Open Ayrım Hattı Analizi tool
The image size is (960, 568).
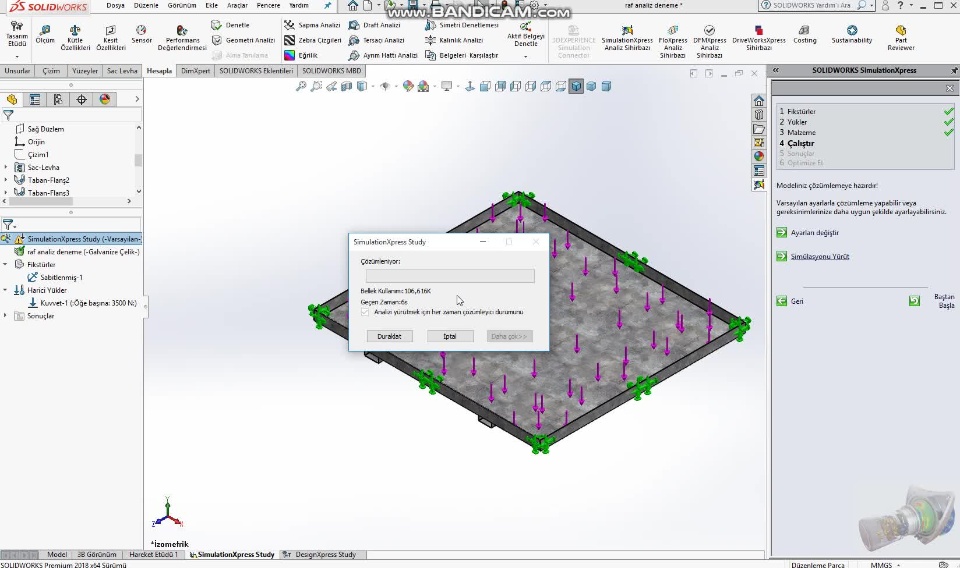pos(383,55)
